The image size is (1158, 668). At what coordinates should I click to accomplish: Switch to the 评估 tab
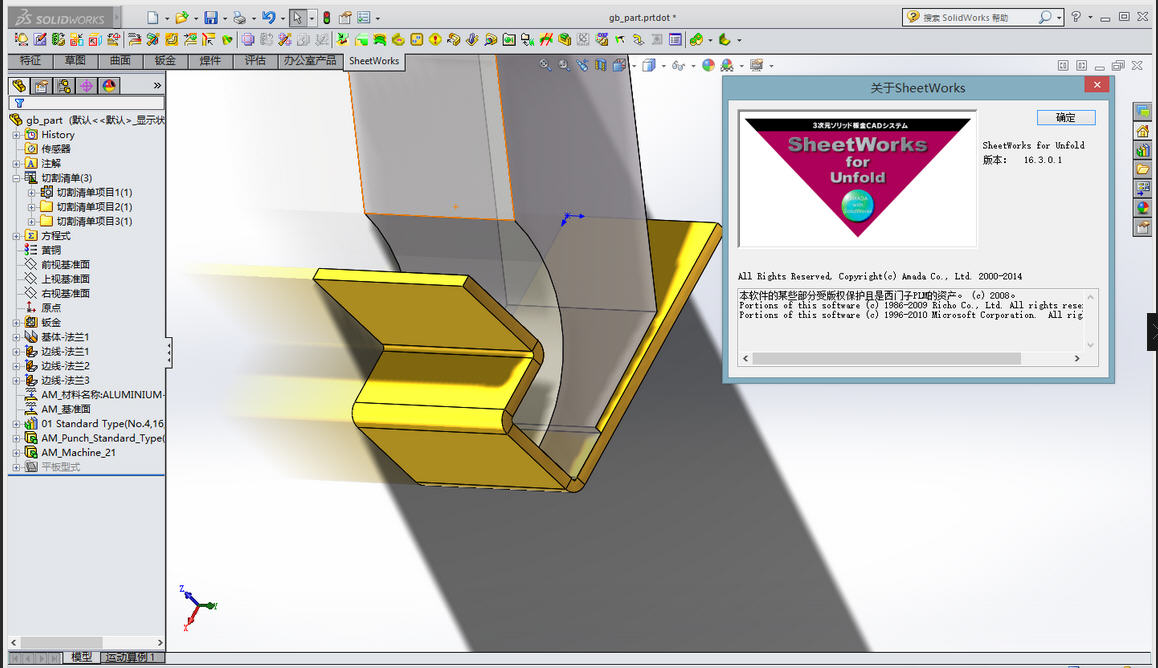(256, 61)
